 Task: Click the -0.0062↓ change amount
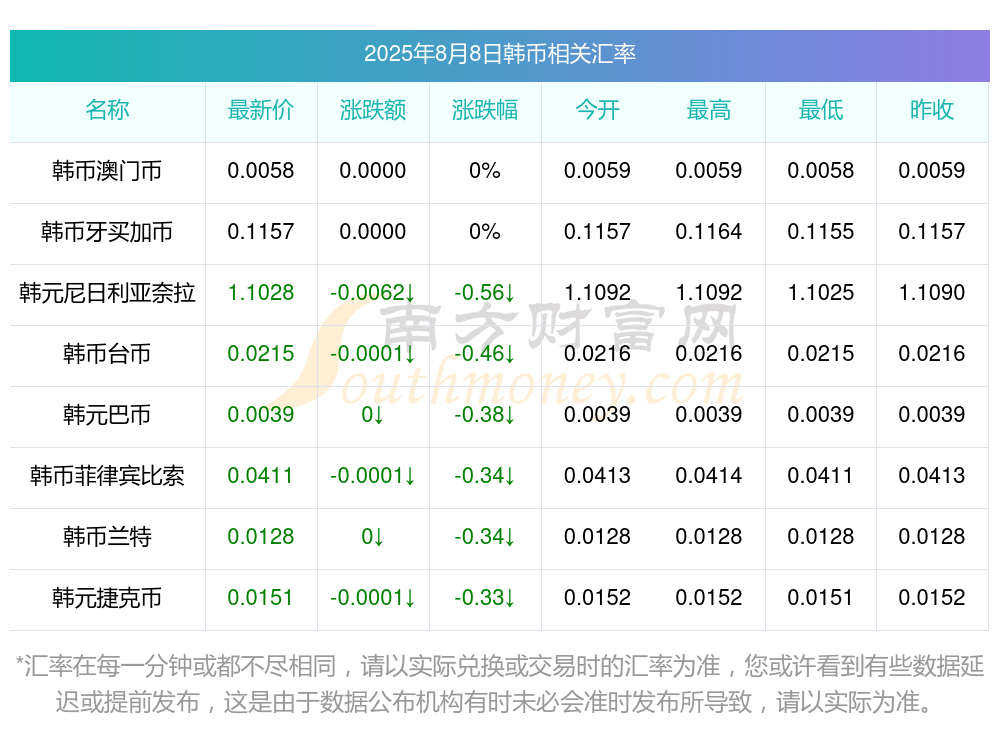372,292
